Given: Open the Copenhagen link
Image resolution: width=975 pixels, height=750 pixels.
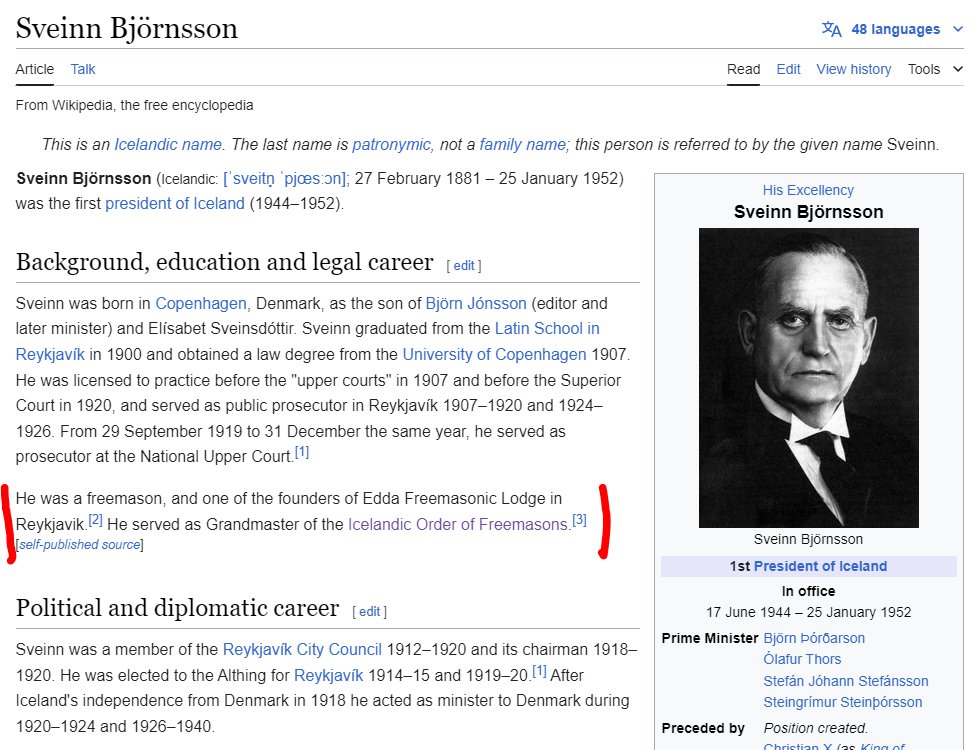Looking at the screenshot, I should (x=201, y=303).
